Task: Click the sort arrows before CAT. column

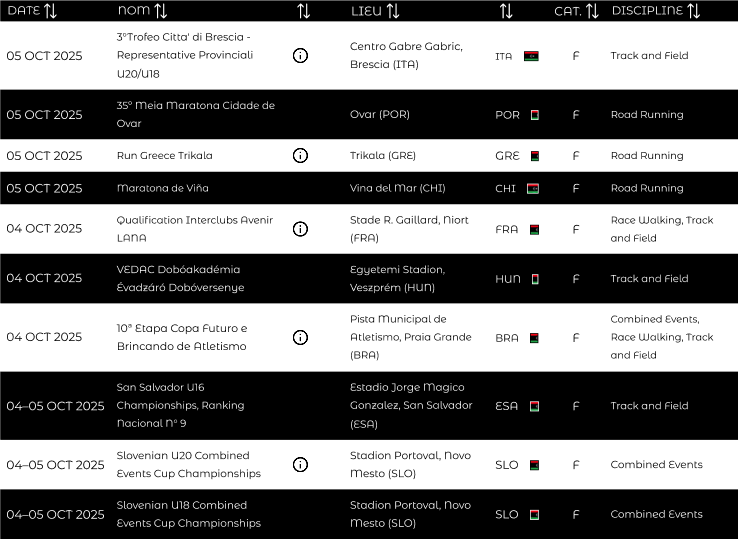Action: 506,11
